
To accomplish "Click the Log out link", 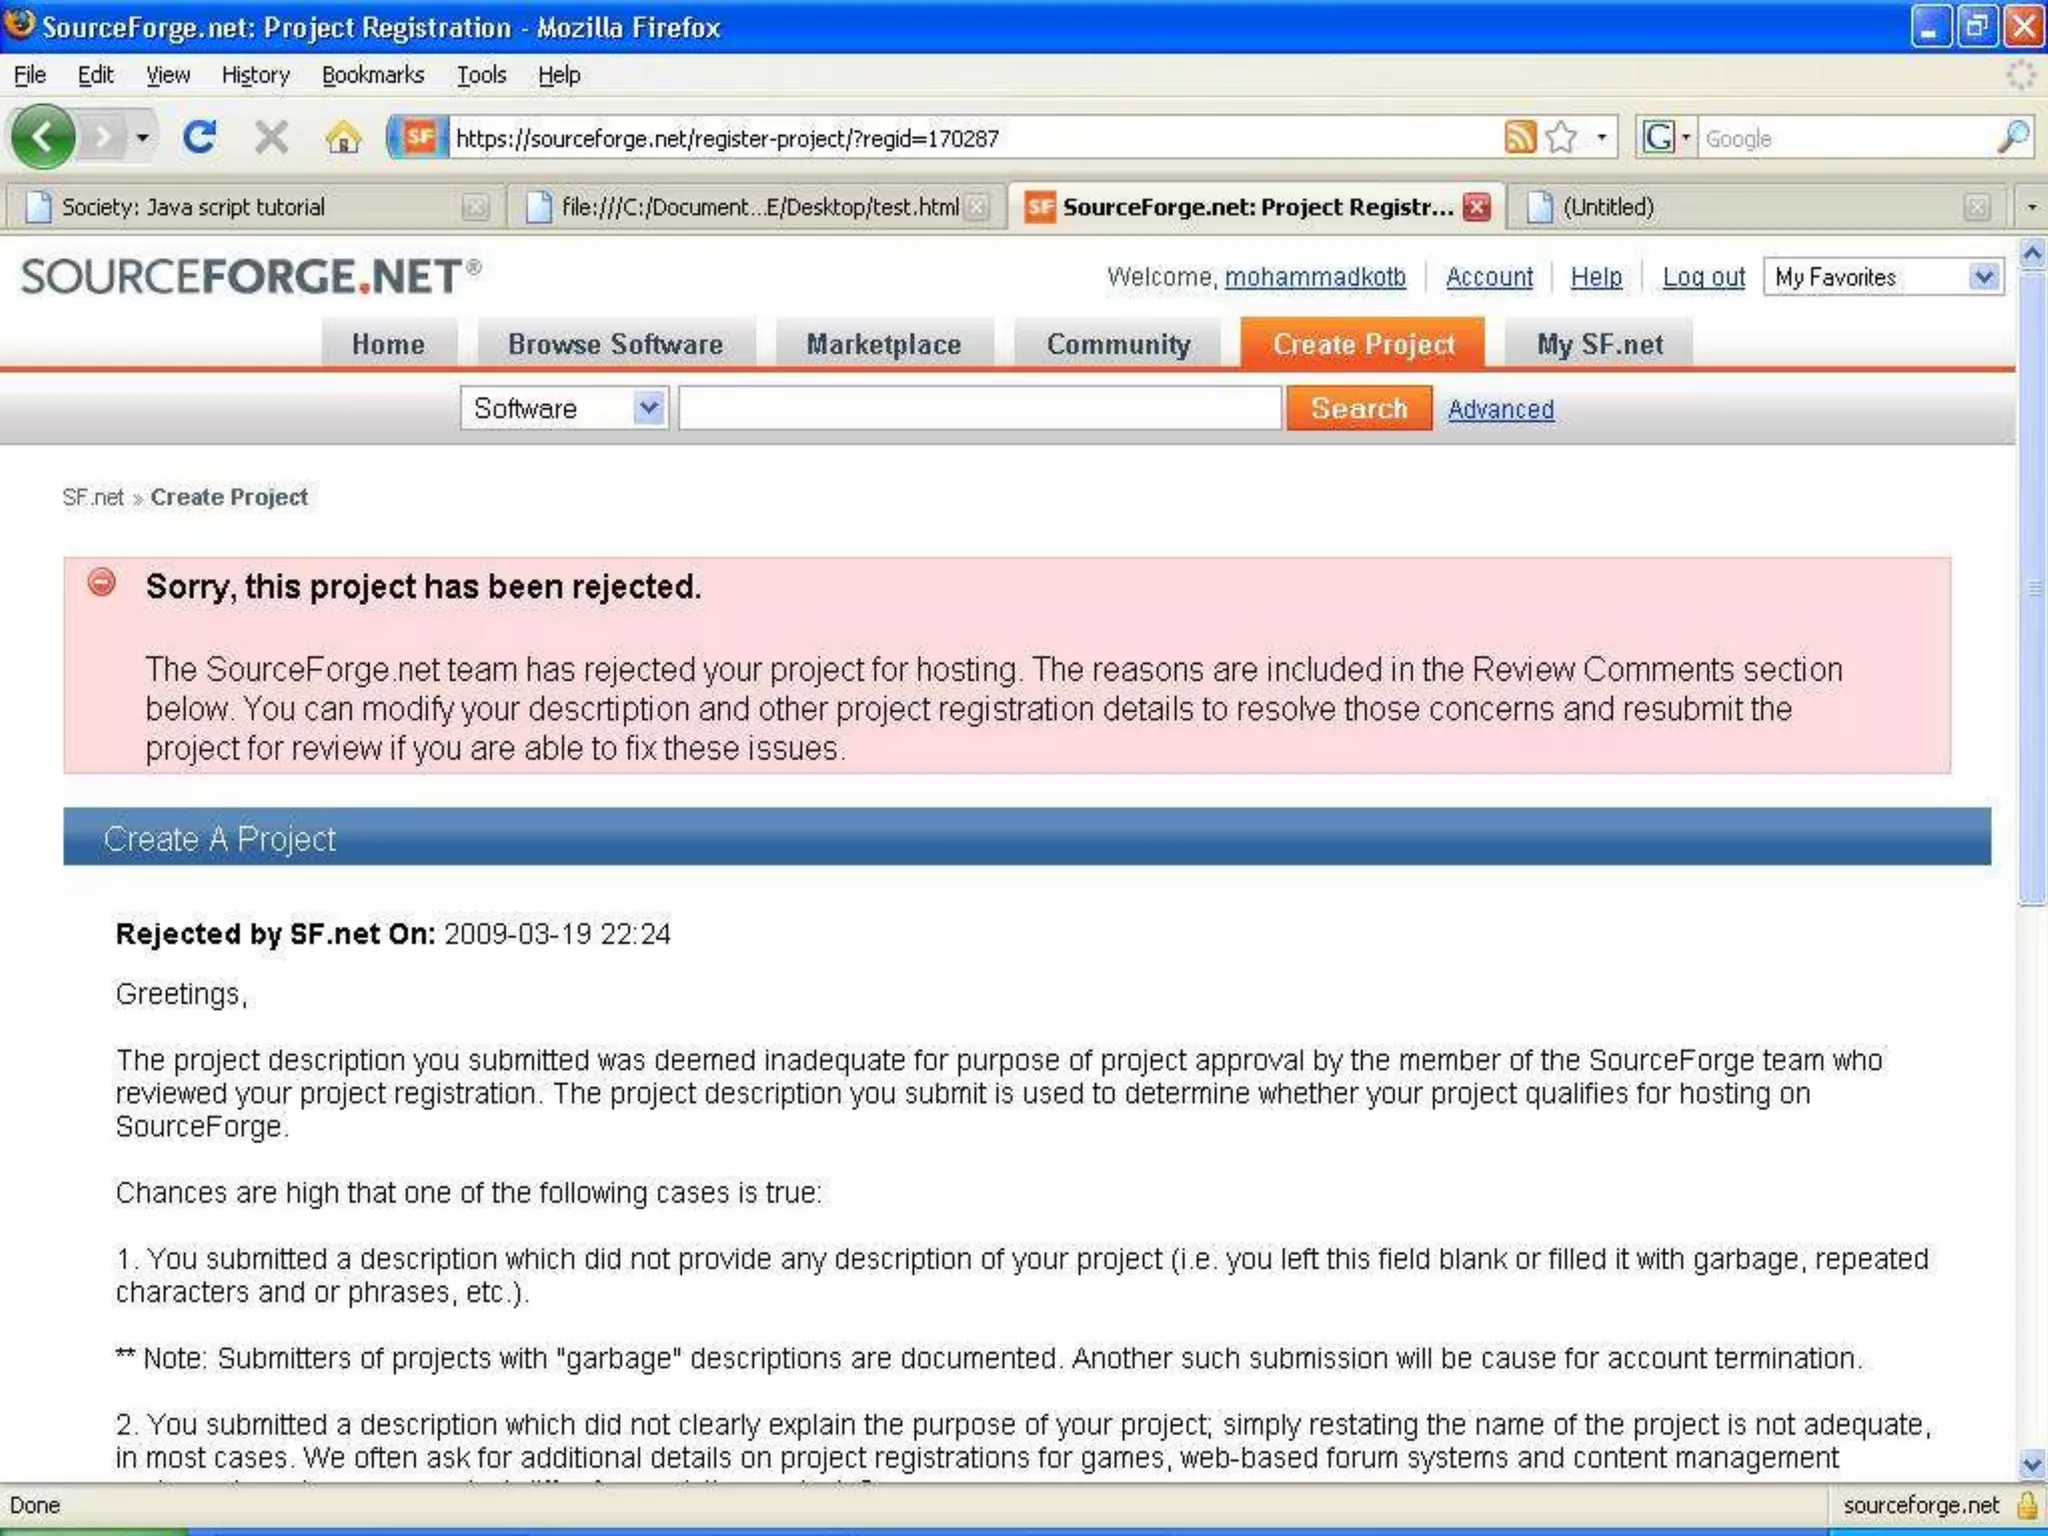I will [x=1703, y=277].
